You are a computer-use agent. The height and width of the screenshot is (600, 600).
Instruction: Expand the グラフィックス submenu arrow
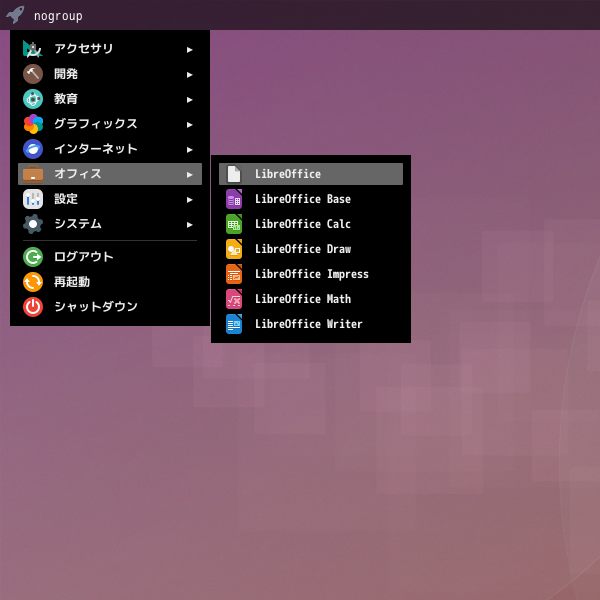[x=189, y=125]
